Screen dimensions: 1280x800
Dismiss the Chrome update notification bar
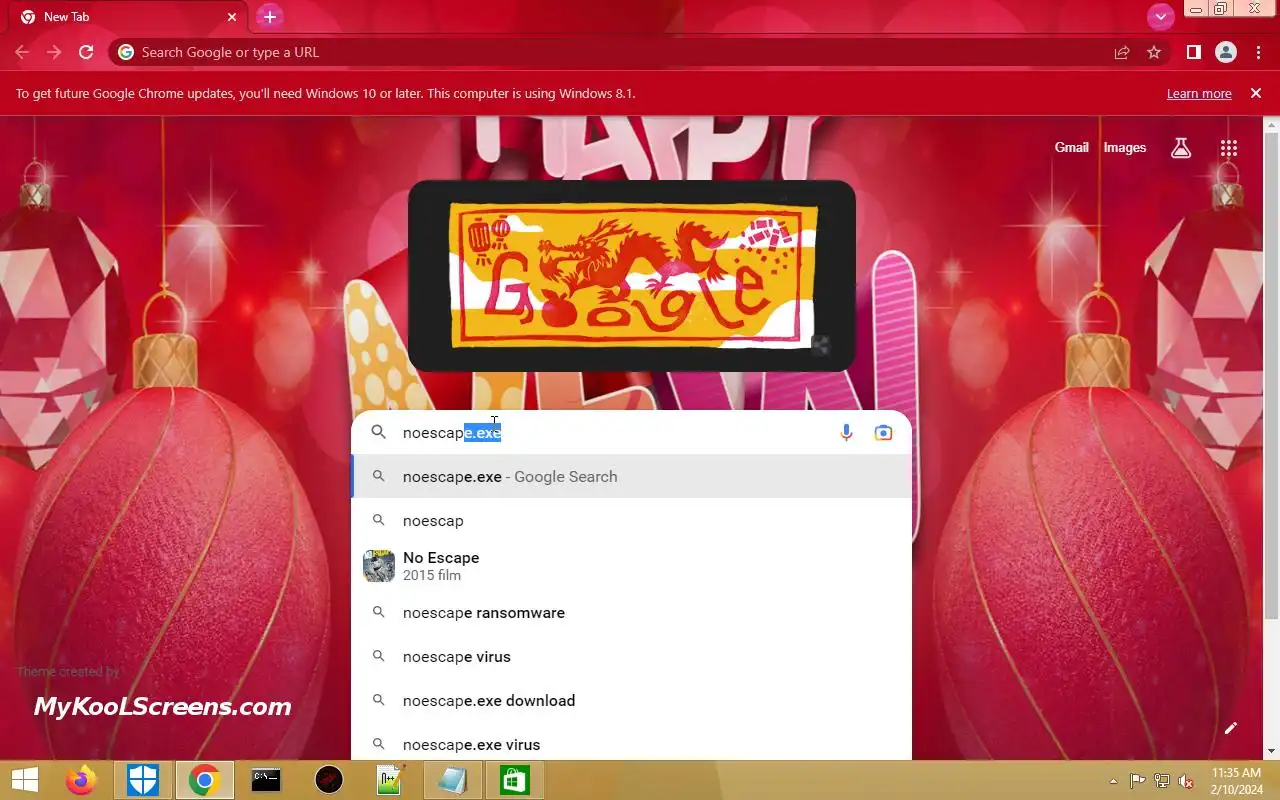click(1256, 93)
